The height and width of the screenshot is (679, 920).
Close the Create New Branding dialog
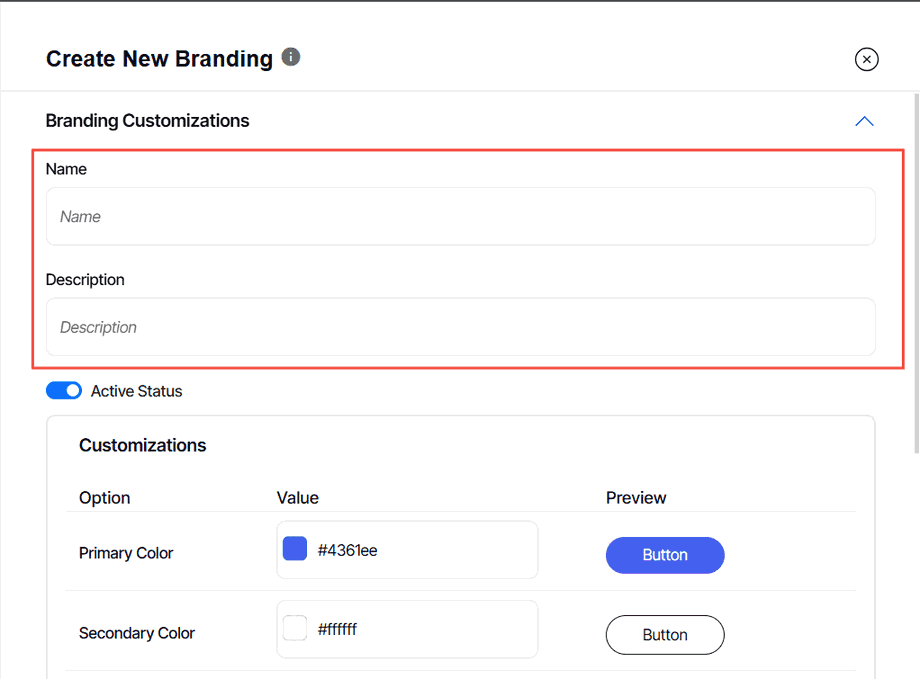click(866, 60)
